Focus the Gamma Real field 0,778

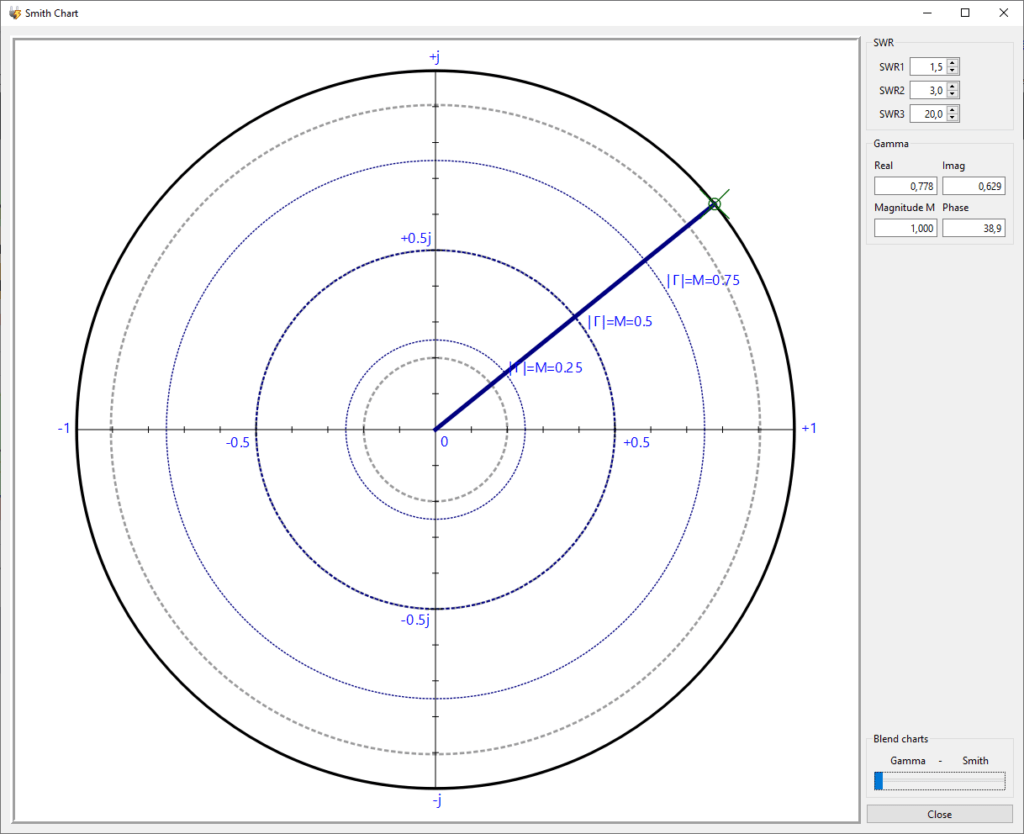click(x=905, y=186)
